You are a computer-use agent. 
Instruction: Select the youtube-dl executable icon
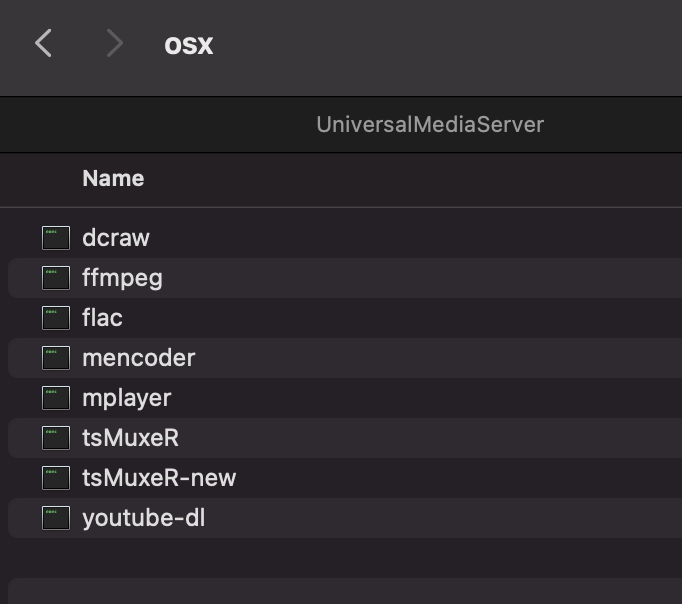[56, 518]
